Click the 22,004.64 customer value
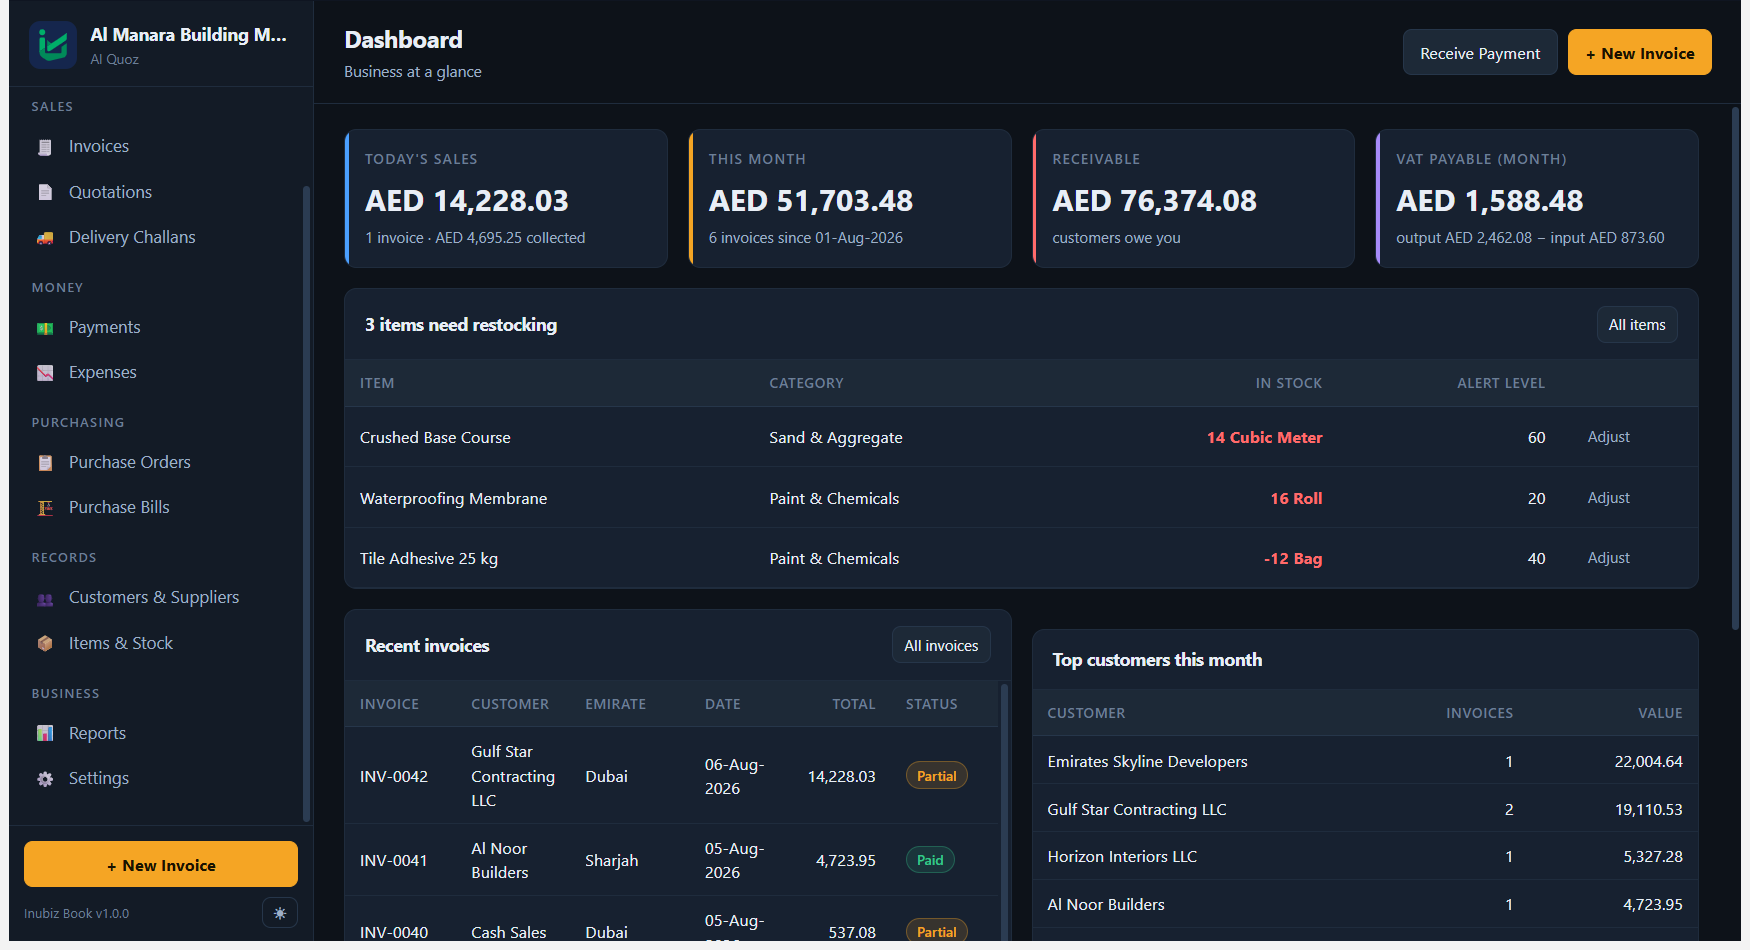The image size is (1750, 950). (1648, 761)
